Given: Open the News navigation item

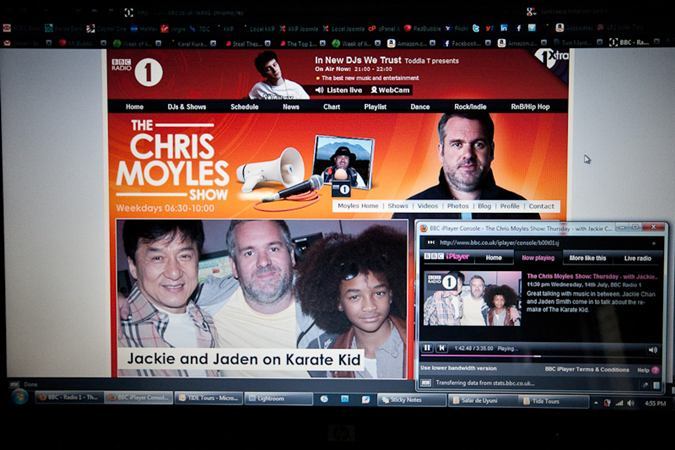Looking at the screenshot, I should click(291, 107).
